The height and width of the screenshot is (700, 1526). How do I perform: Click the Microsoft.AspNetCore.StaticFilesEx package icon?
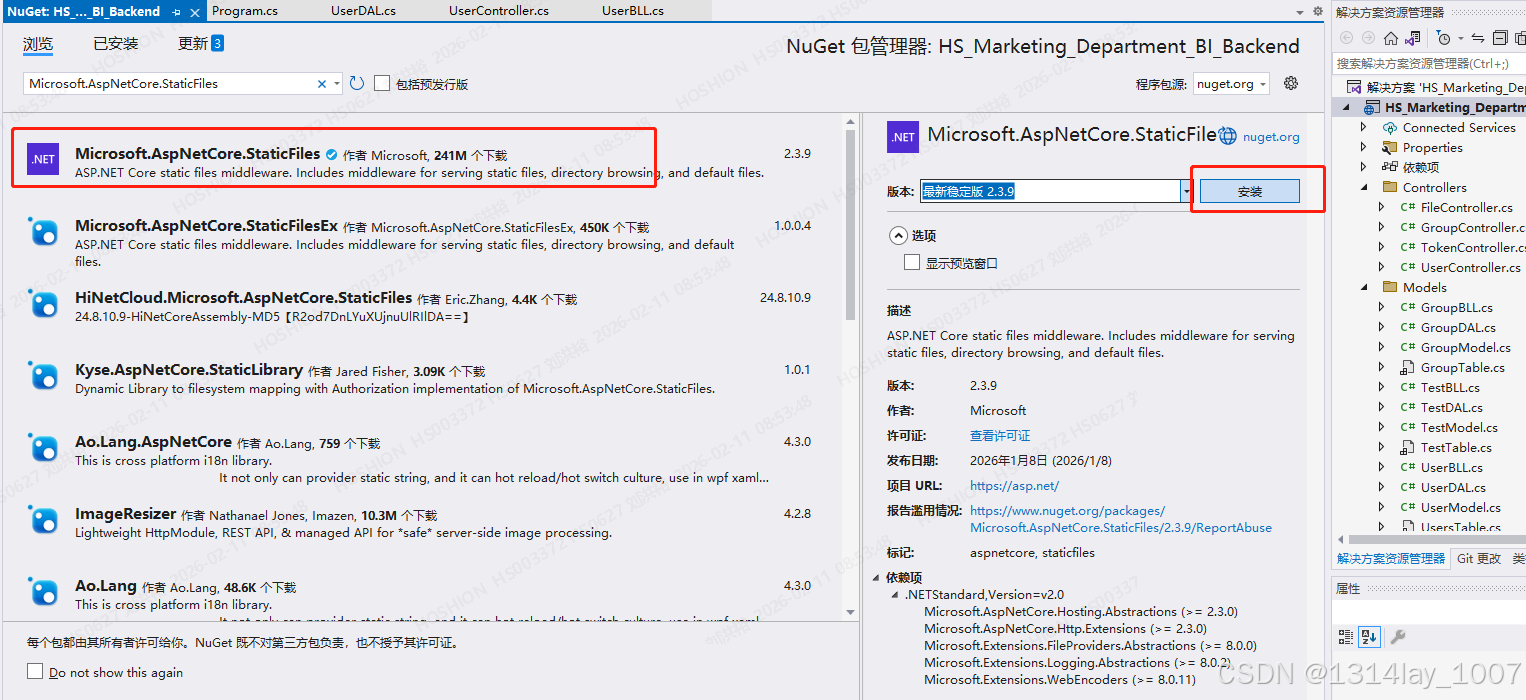[x=44, y=232]
